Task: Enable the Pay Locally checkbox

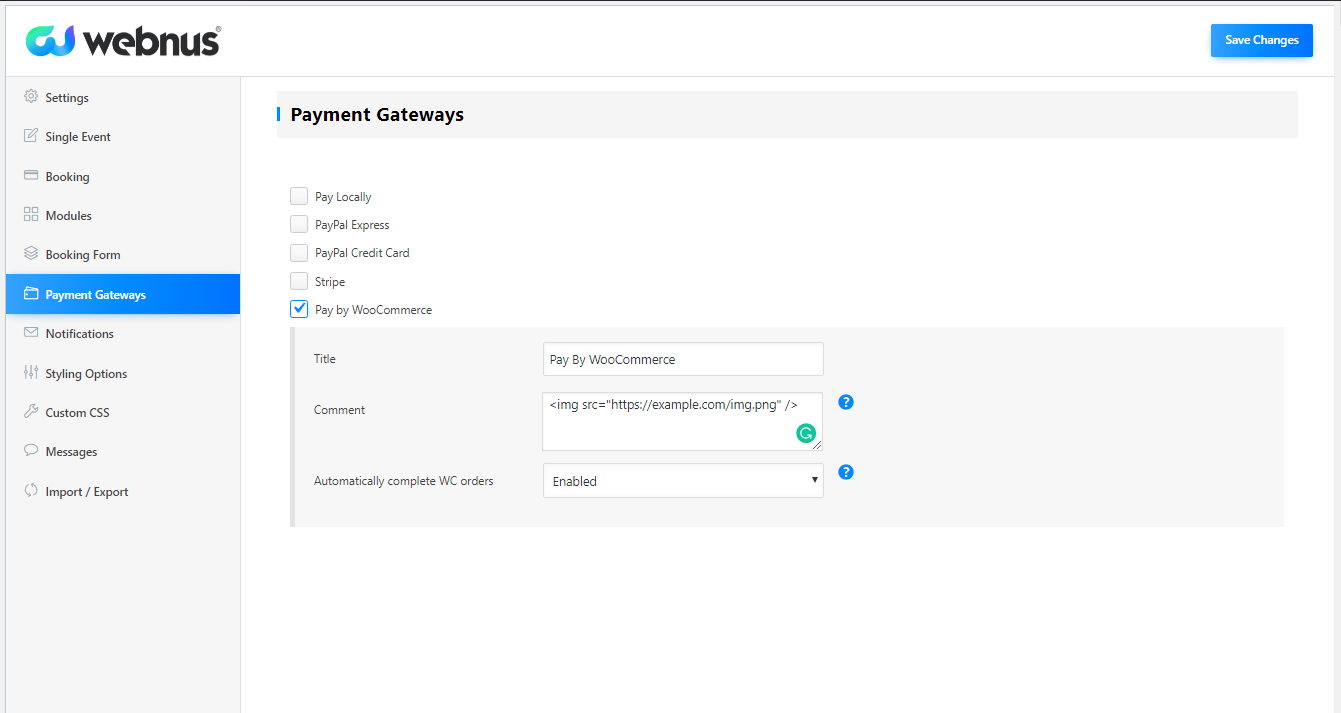Action: click(299, 196)
